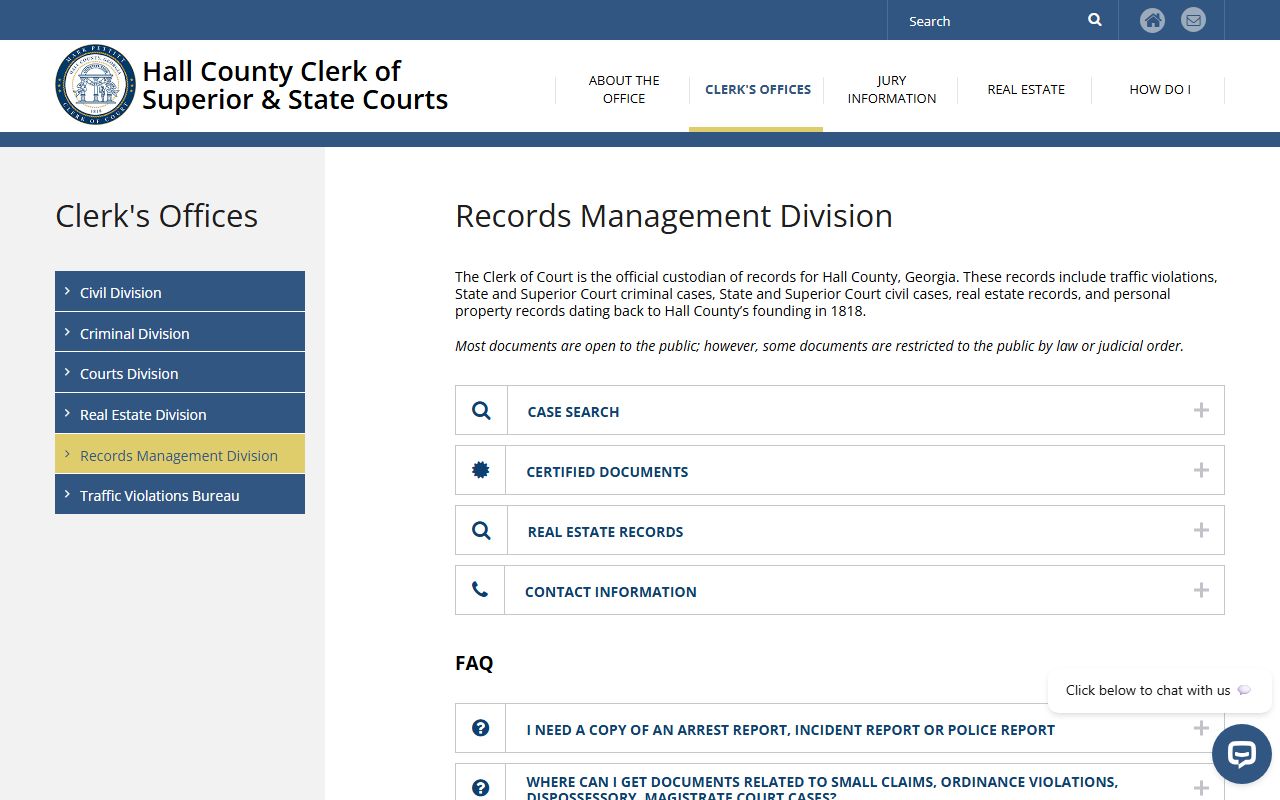The height and width of the screenshot is (800, 1280).
Task: Click the search magnifier icon in top bar
Action: tap(1095, 20)
